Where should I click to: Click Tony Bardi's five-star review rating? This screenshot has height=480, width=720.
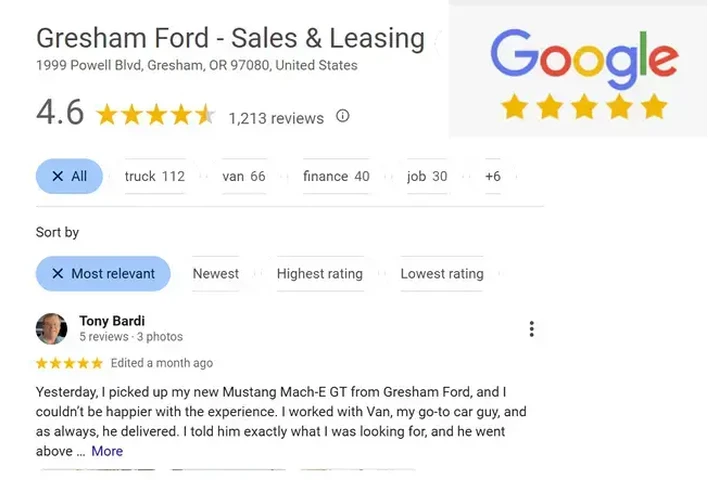coord(69,363)
